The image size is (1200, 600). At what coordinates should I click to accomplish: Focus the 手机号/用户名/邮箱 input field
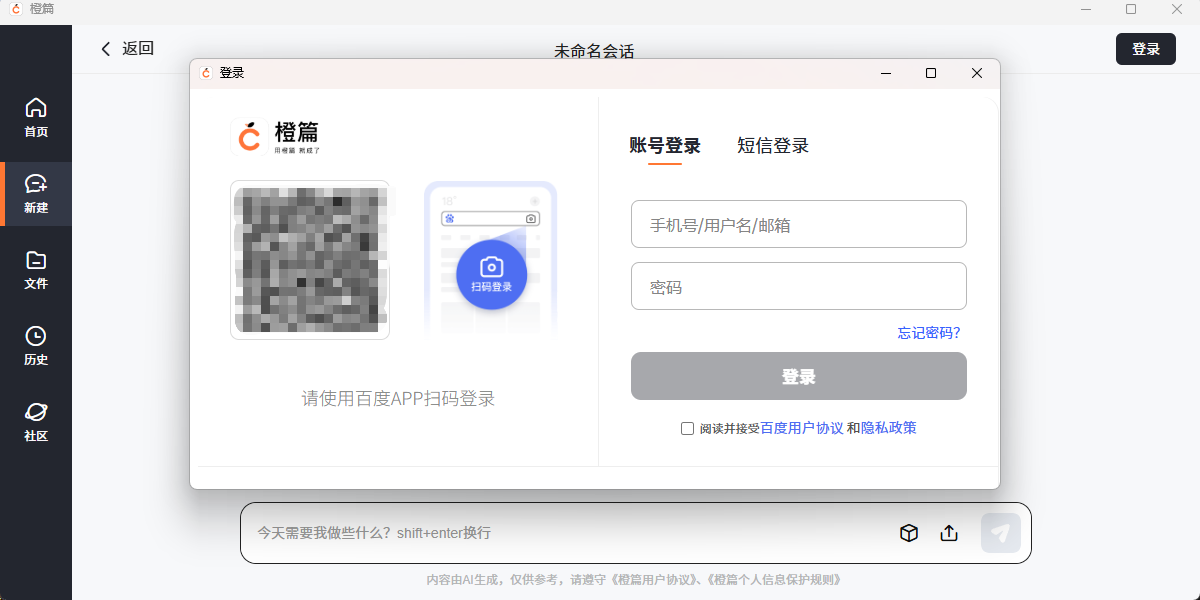tap(799, 224)
